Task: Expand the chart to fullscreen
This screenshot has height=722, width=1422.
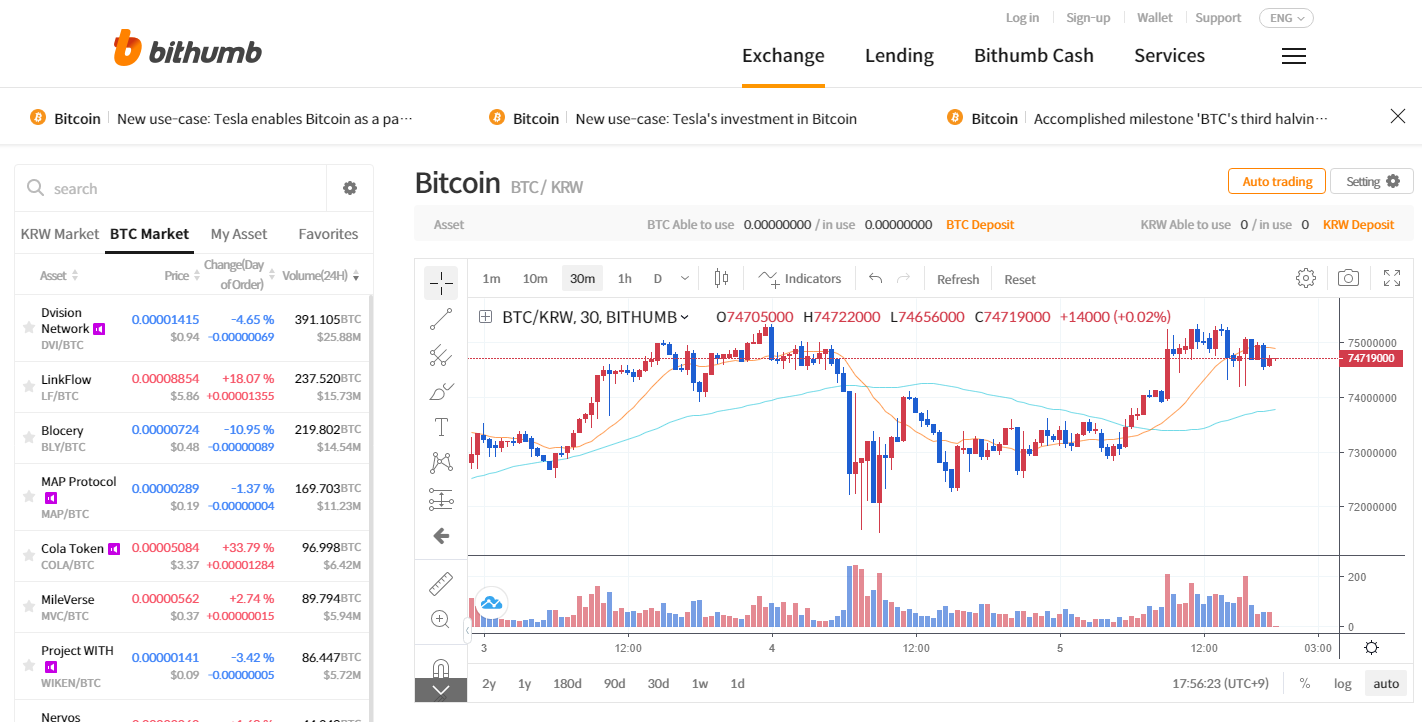Action: pos(1392,278)
